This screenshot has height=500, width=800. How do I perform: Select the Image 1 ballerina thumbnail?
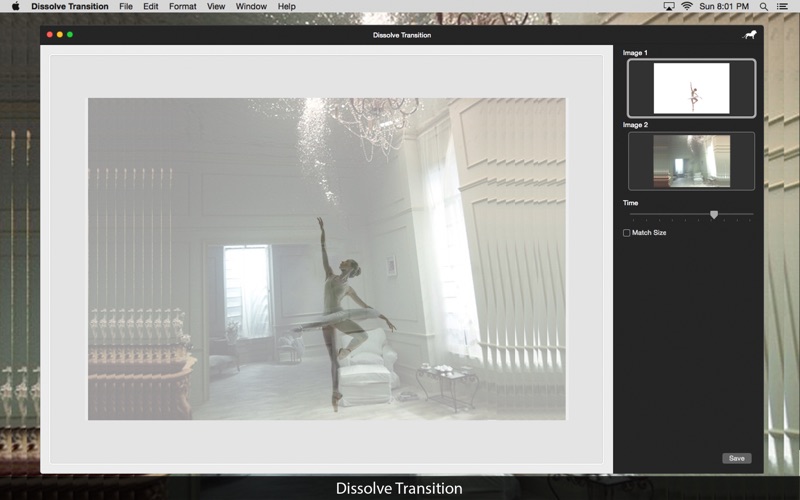[x=691, y=88]
